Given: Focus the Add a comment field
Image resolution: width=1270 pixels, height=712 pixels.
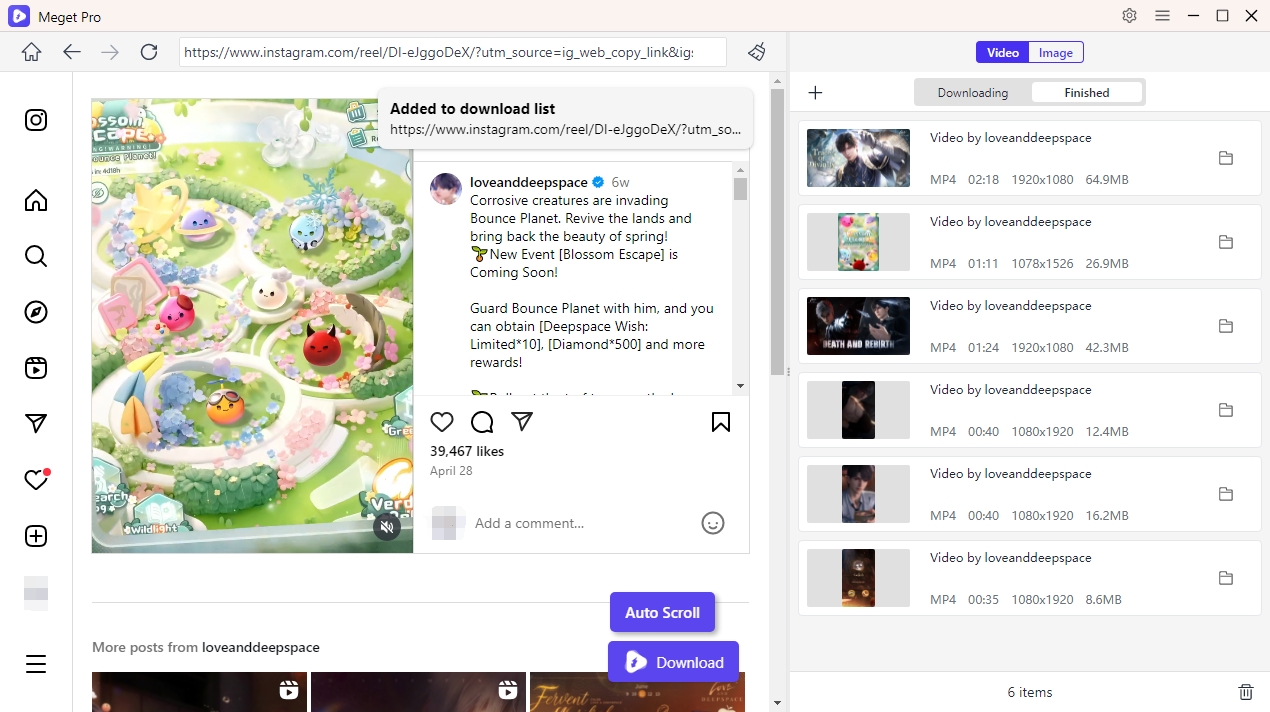Looking at the screenshot, I should click(582, 523).
